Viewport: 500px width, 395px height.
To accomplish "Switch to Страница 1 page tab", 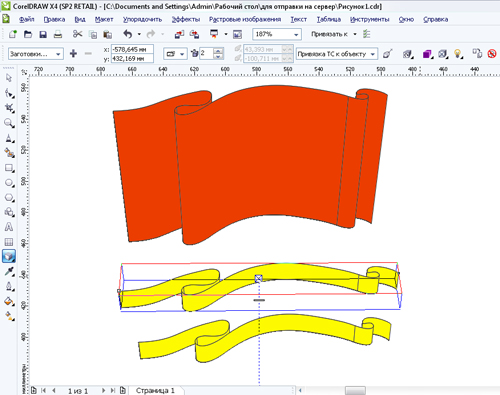I will [x=155, y=390].
